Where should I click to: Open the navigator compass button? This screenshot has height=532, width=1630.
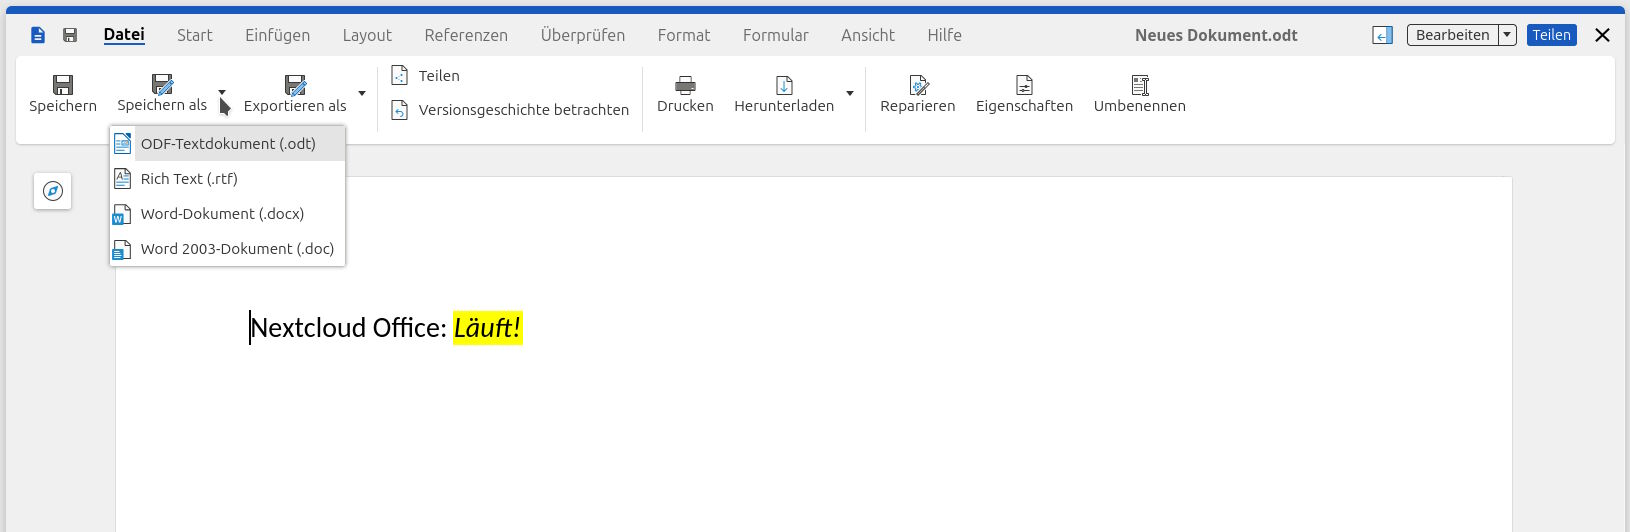[x=53, y=191]
